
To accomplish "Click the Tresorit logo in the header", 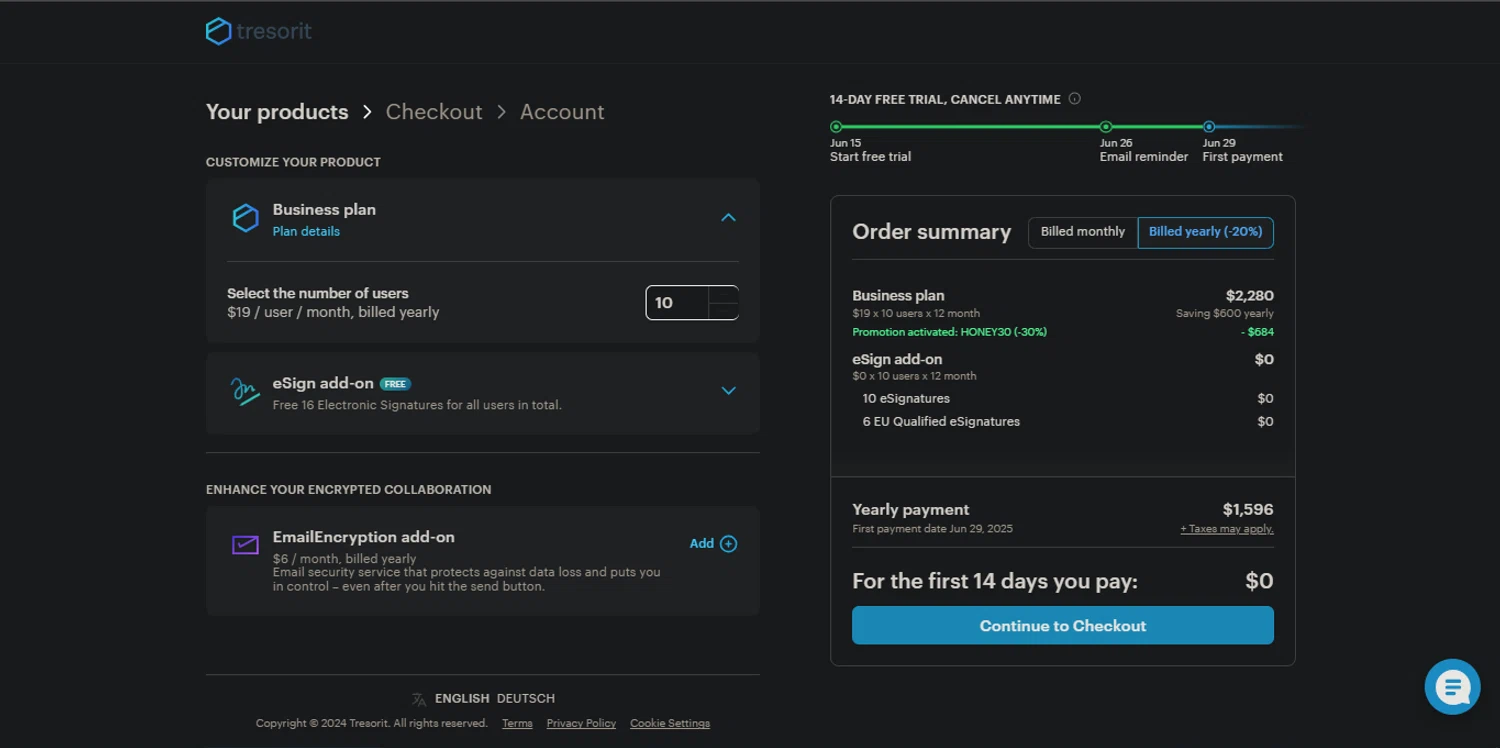I will click(x=259, y=31).
